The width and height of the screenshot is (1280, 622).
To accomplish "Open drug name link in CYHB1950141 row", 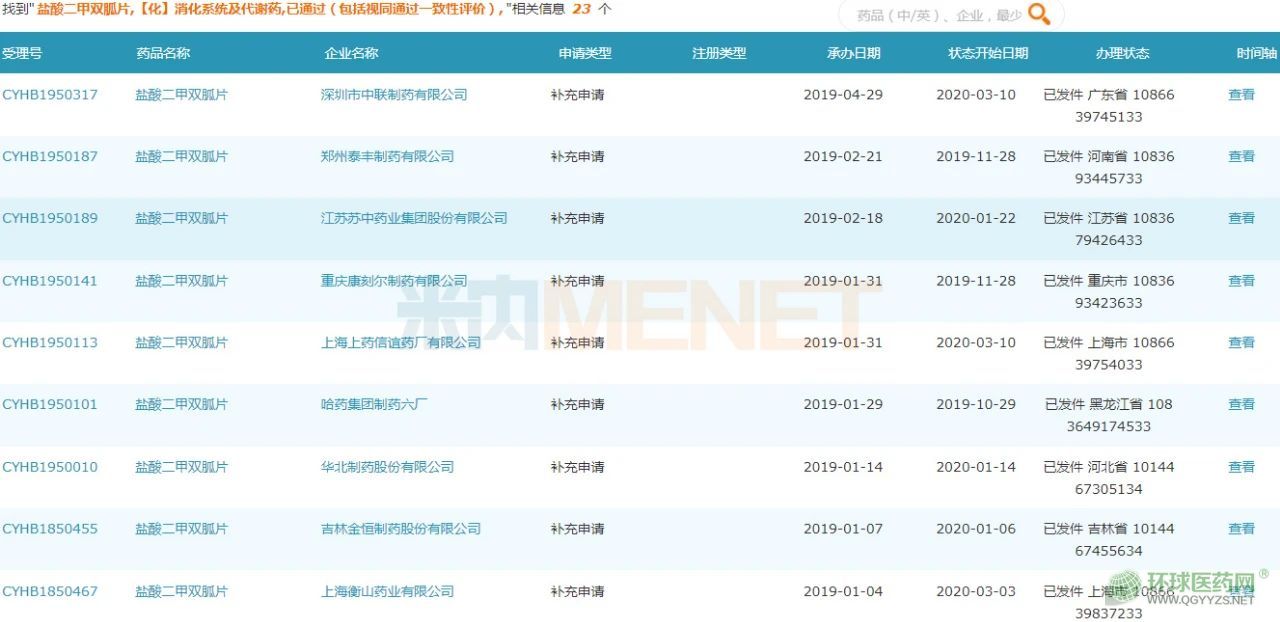I will click(x=181, y=281).
